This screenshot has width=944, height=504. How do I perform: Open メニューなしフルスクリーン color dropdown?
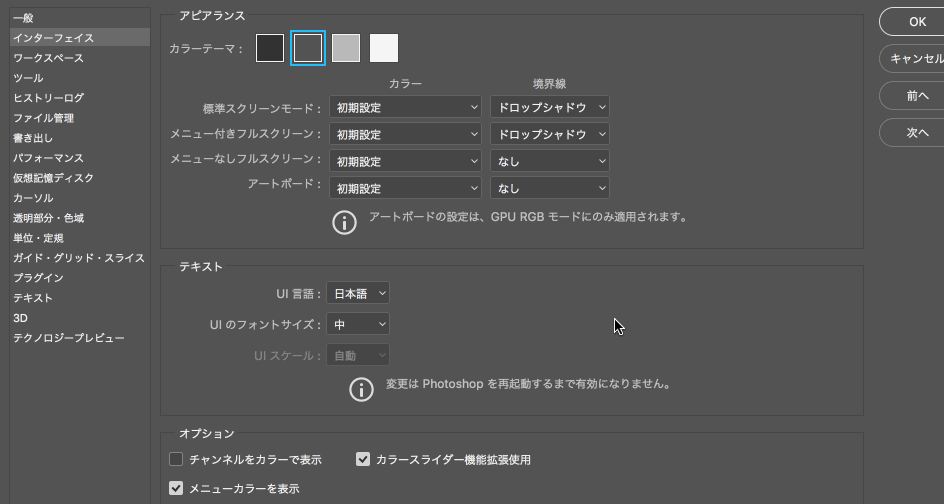coord(405,161)
